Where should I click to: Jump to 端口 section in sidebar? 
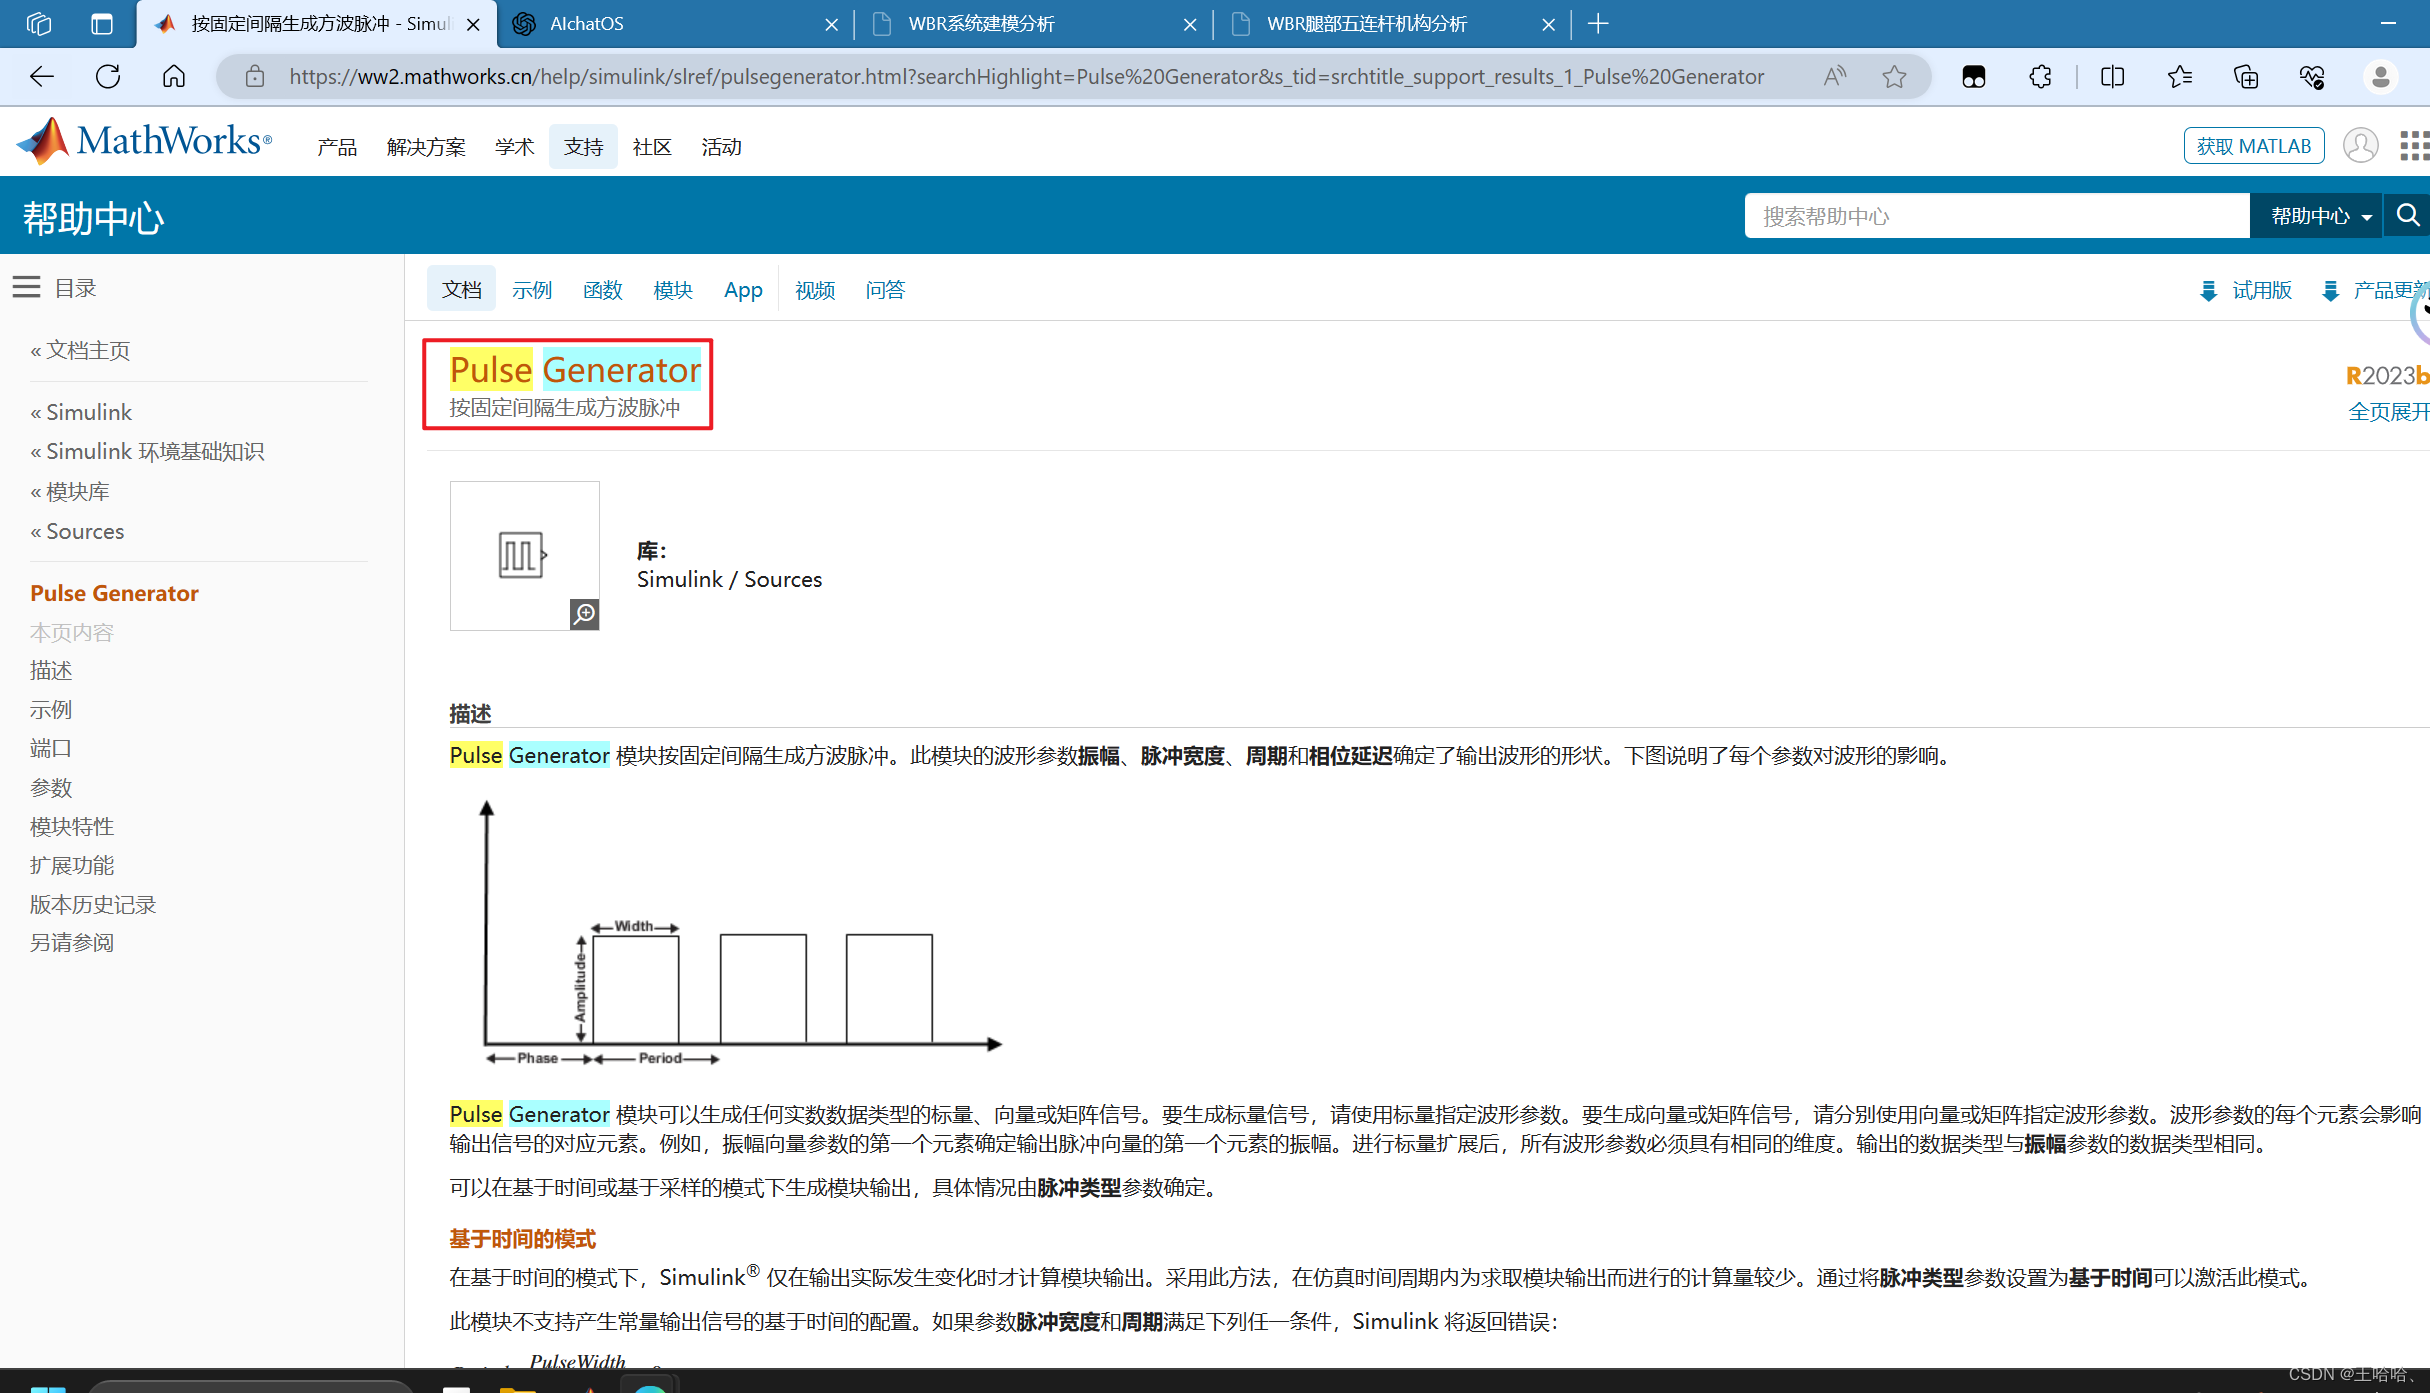click(x=51, y=748)
